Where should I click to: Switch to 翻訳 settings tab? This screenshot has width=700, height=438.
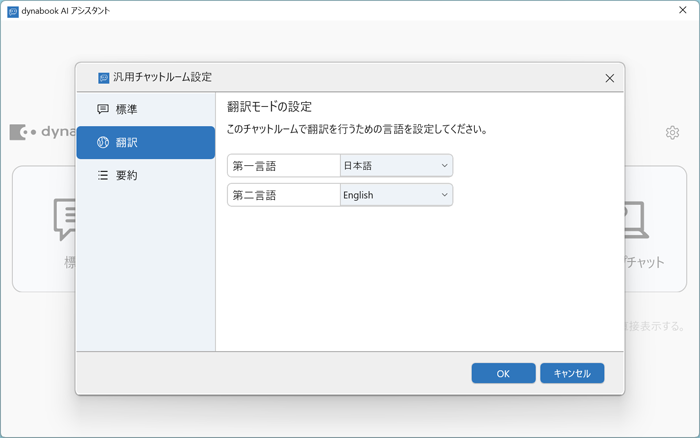pyautogui.click(x=146, y=142)
